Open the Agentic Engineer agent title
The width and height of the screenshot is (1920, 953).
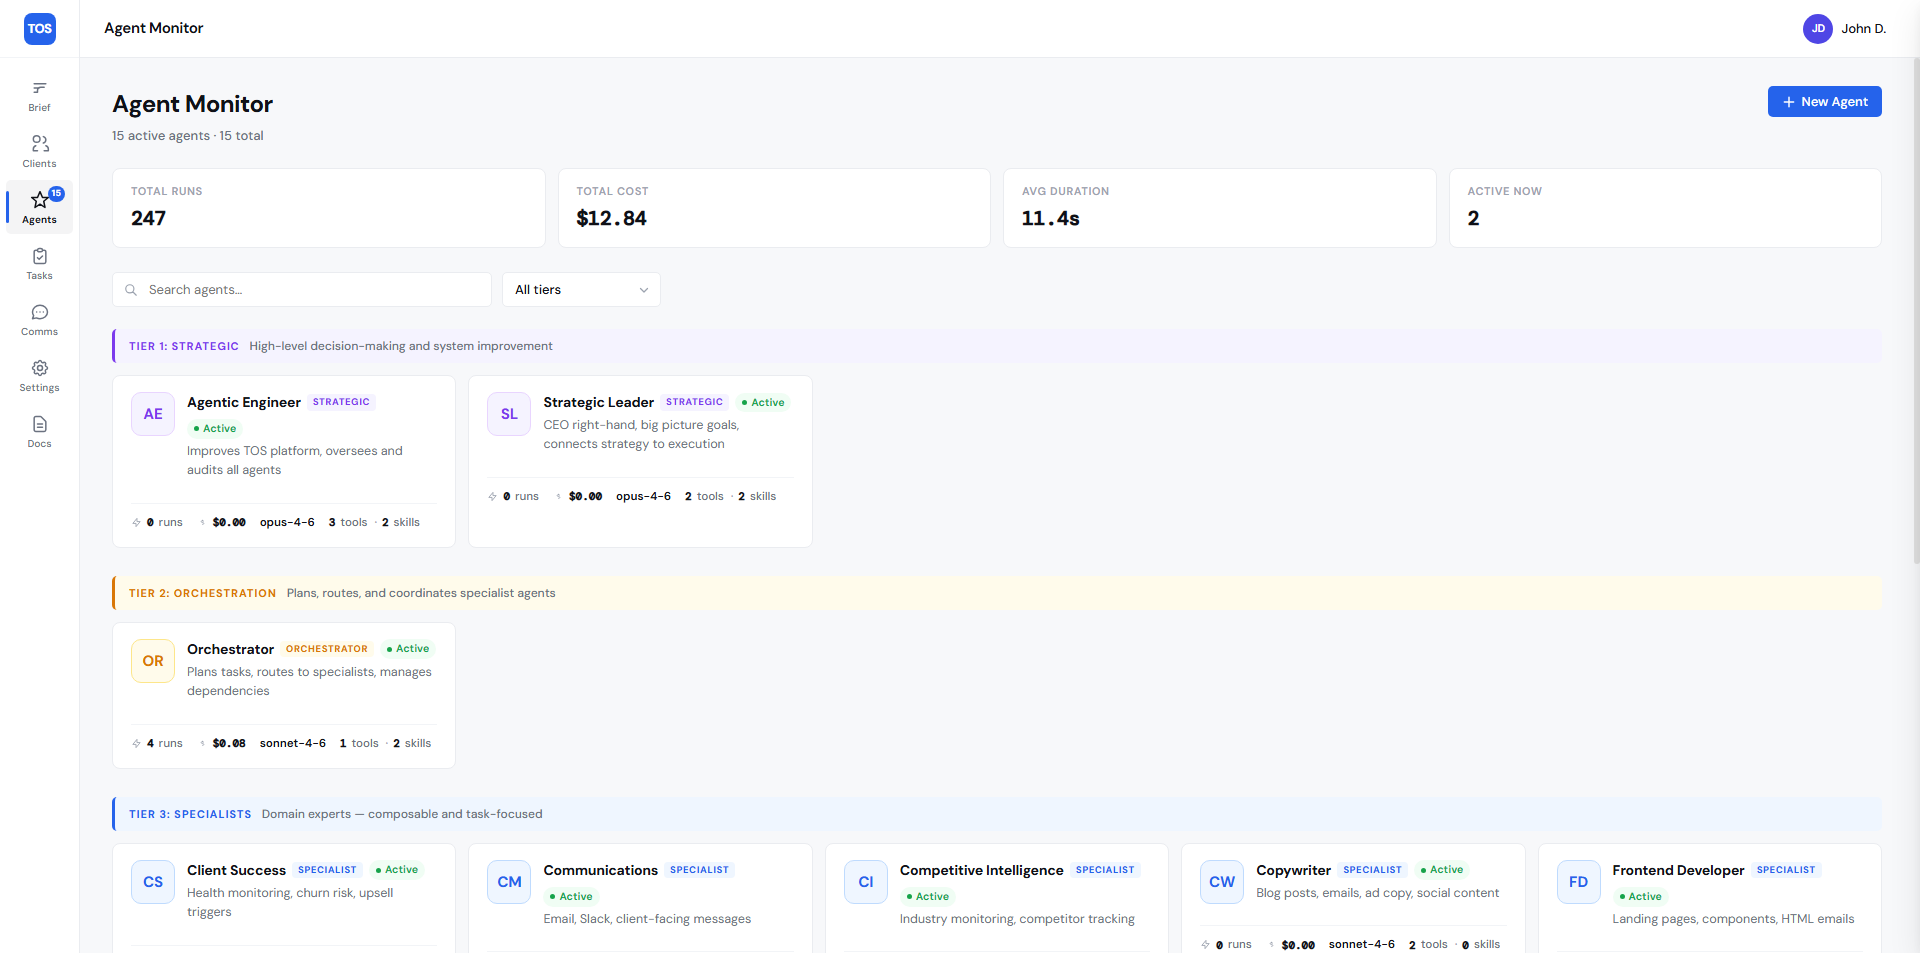click(244, 402)
